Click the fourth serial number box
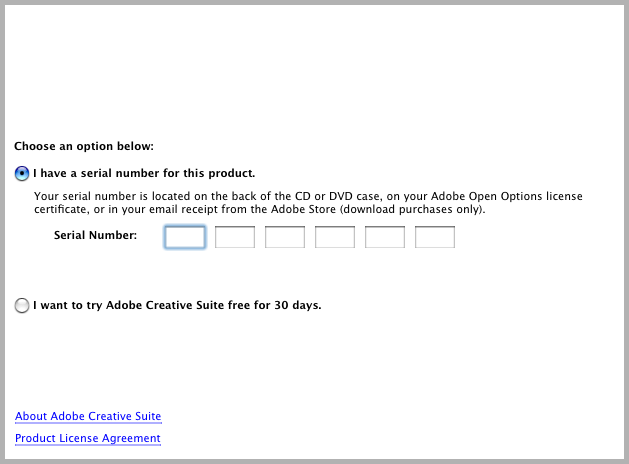The image size is (629, 464). tap(335, 237)
